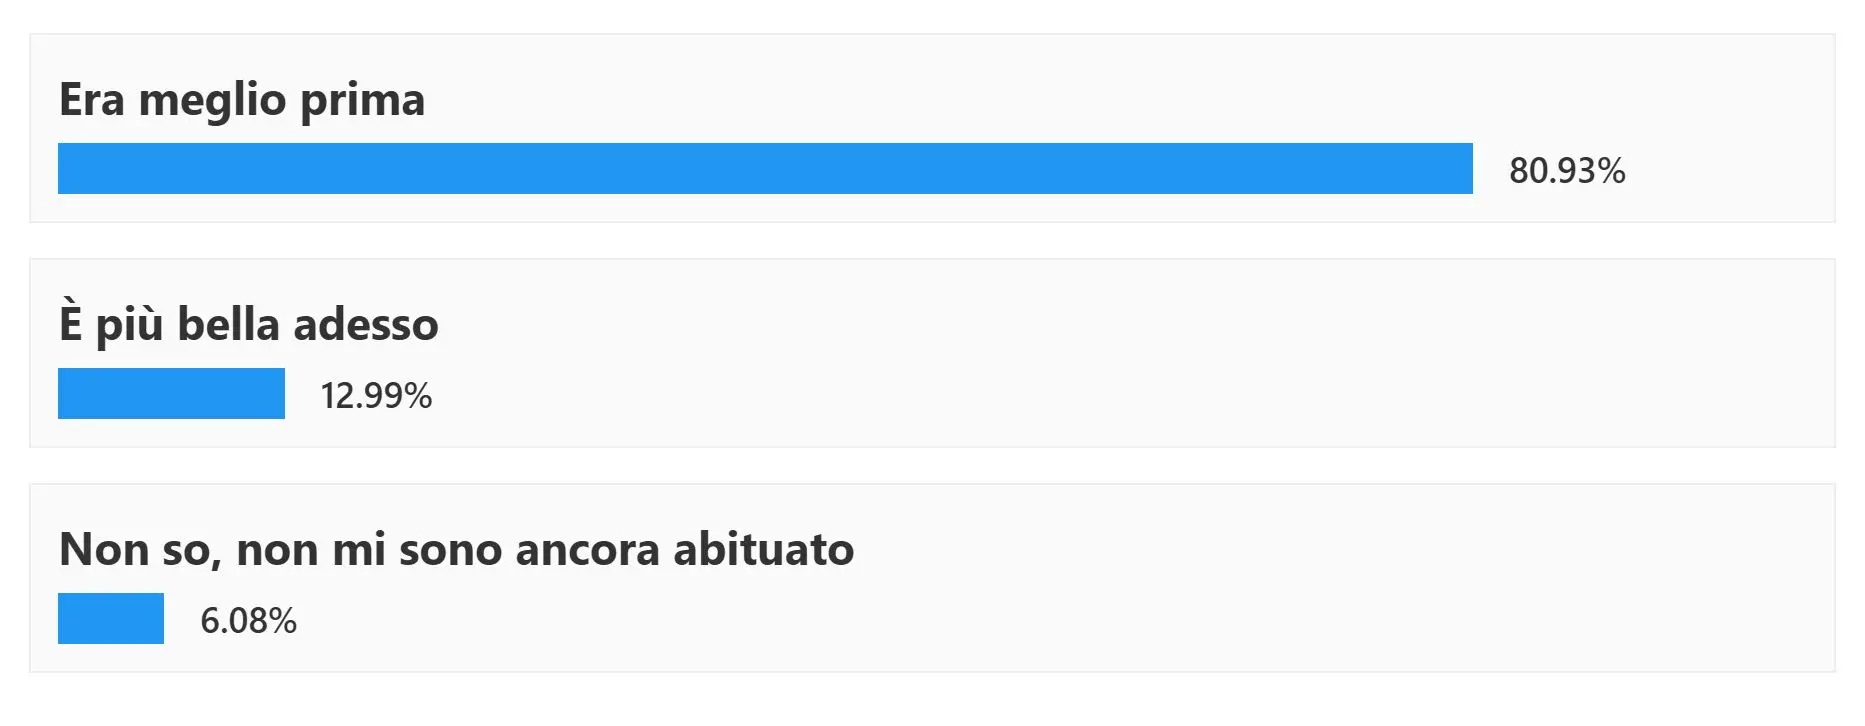
Task: Click the word 'prima' in first option
Action: 362,101
